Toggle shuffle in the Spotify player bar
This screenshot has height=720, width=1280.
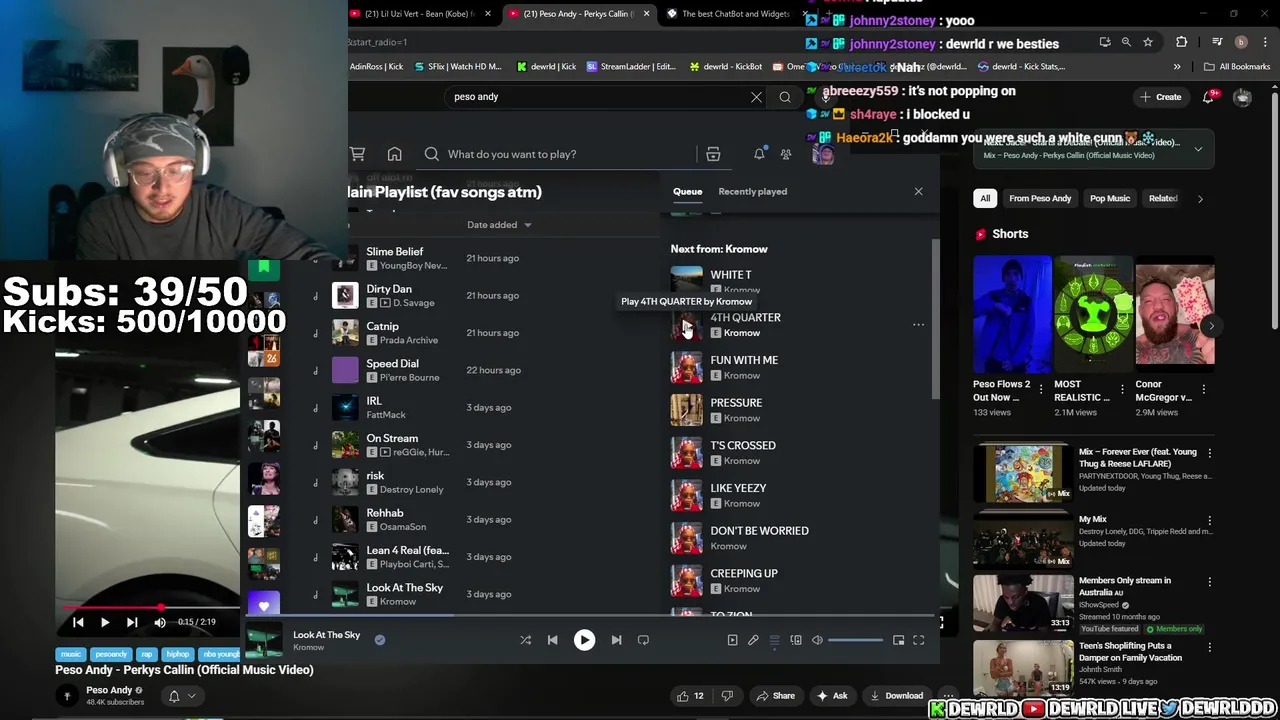click(x=525, y=640)
